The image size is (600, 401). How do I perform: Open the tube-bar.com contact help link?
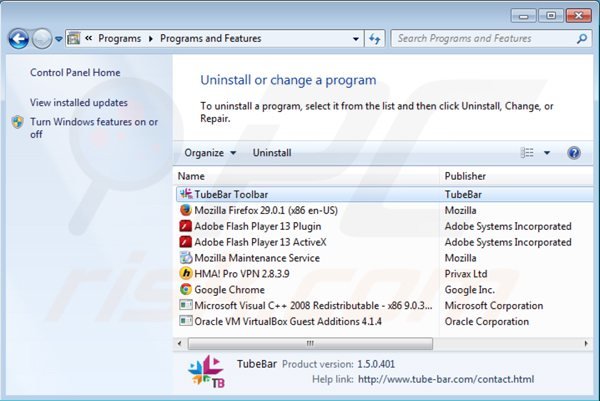[446, 380]
